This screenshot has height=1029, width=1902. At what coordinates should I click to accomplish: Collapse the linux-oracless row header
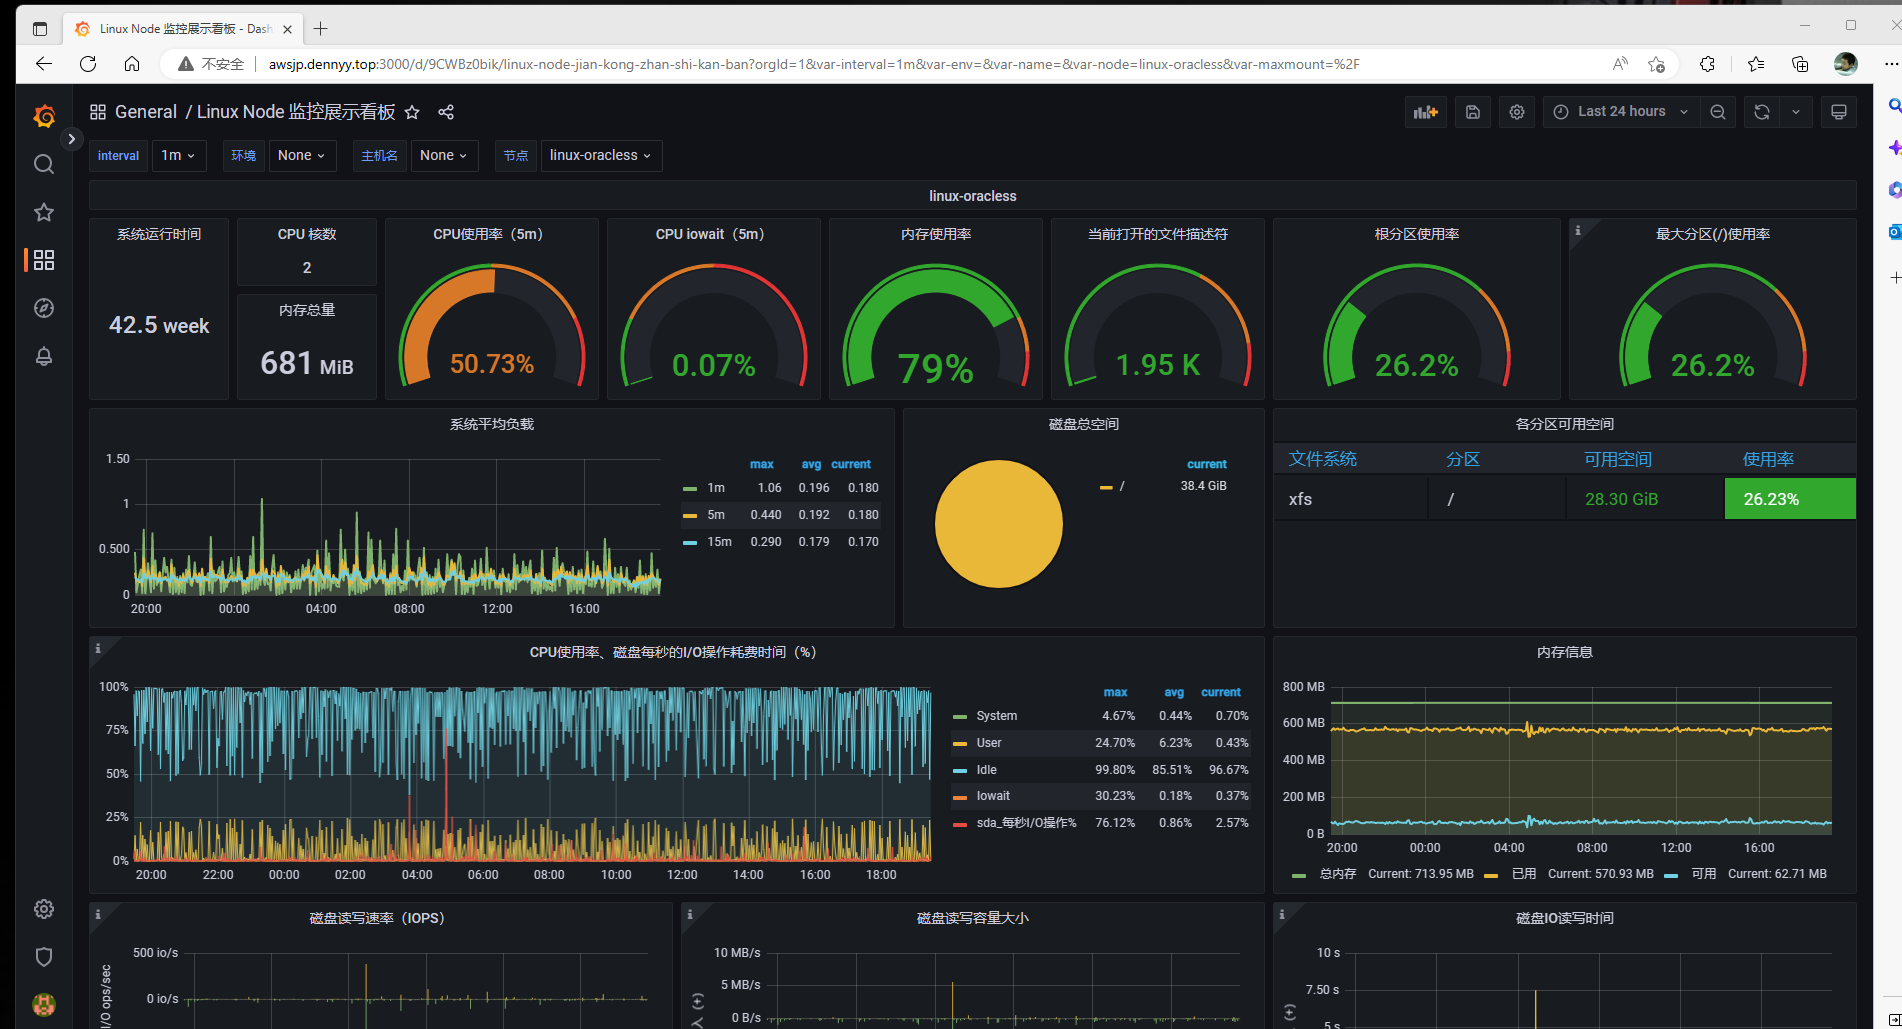coord(972,196)
